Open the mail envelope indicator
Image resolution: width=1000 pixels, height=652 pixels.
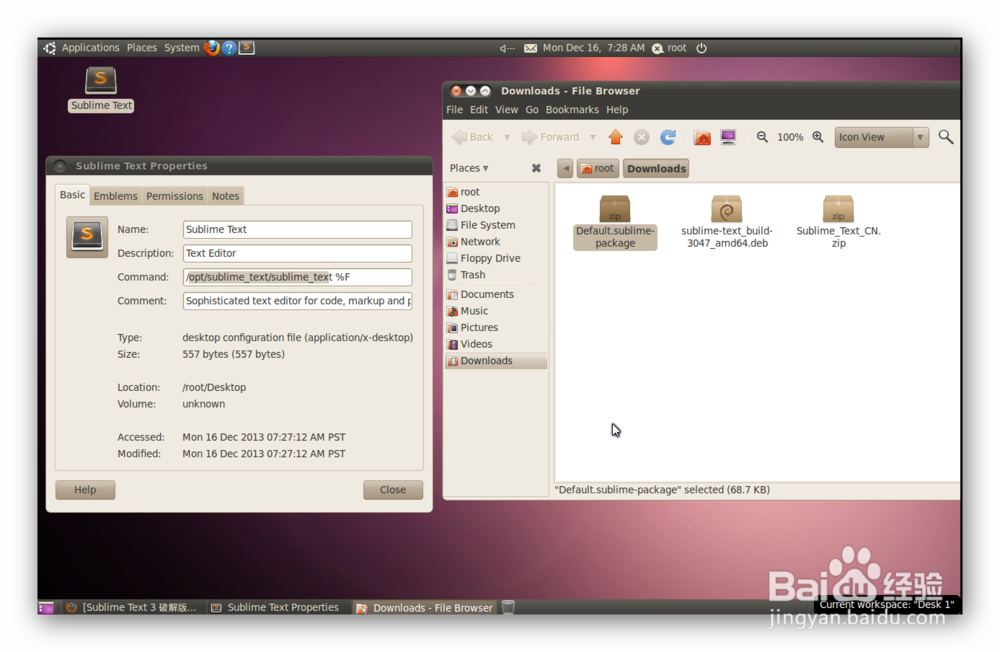point(530,48)
